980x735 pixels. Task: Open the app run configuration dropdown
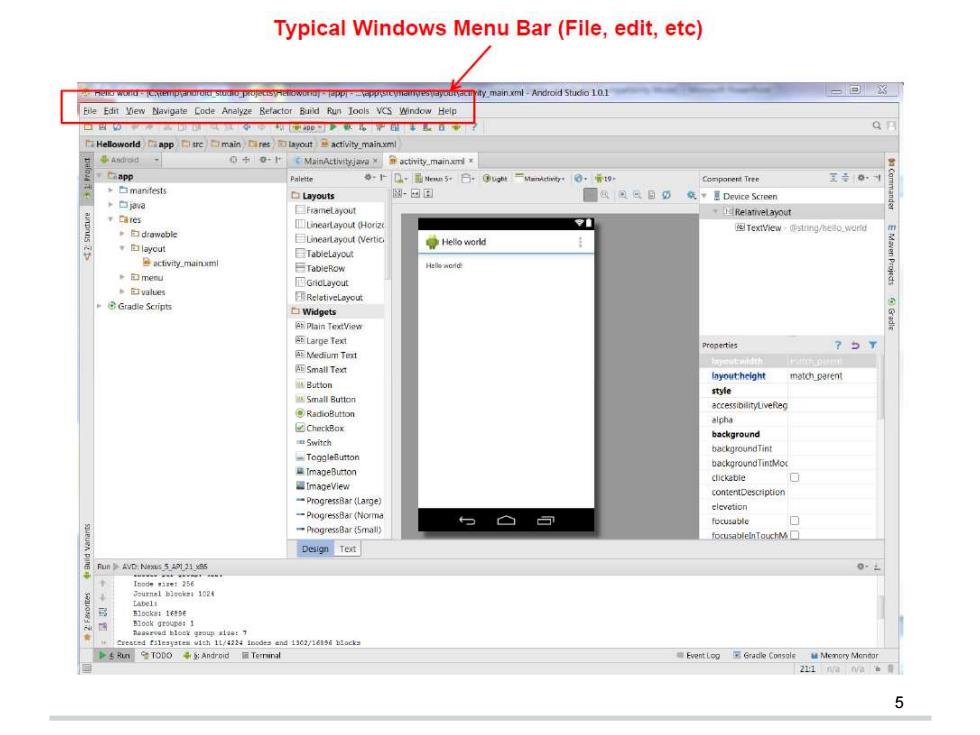[306, 127]
